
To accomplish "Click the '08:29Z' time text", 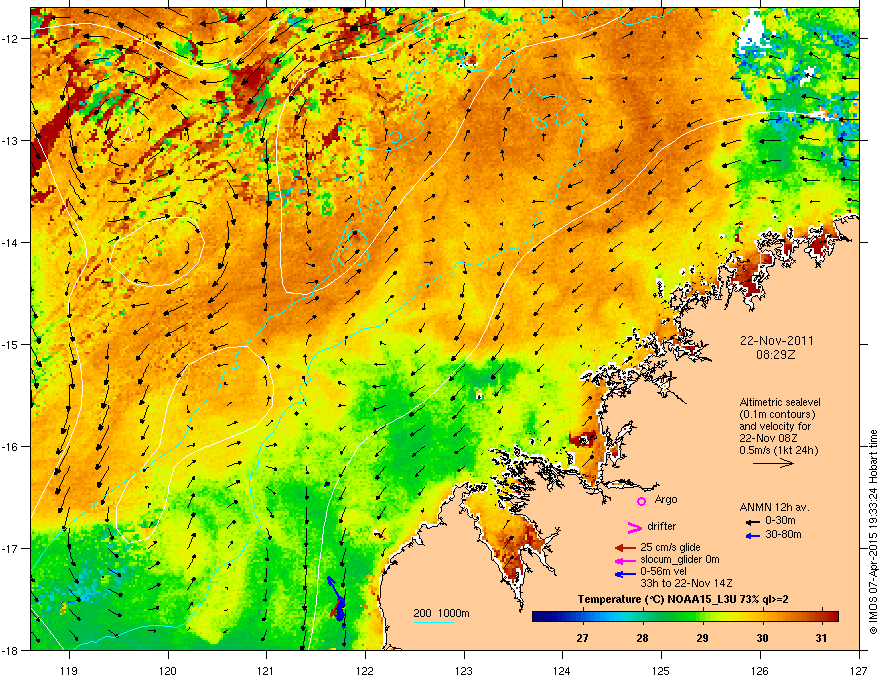I will pos(776,355).
